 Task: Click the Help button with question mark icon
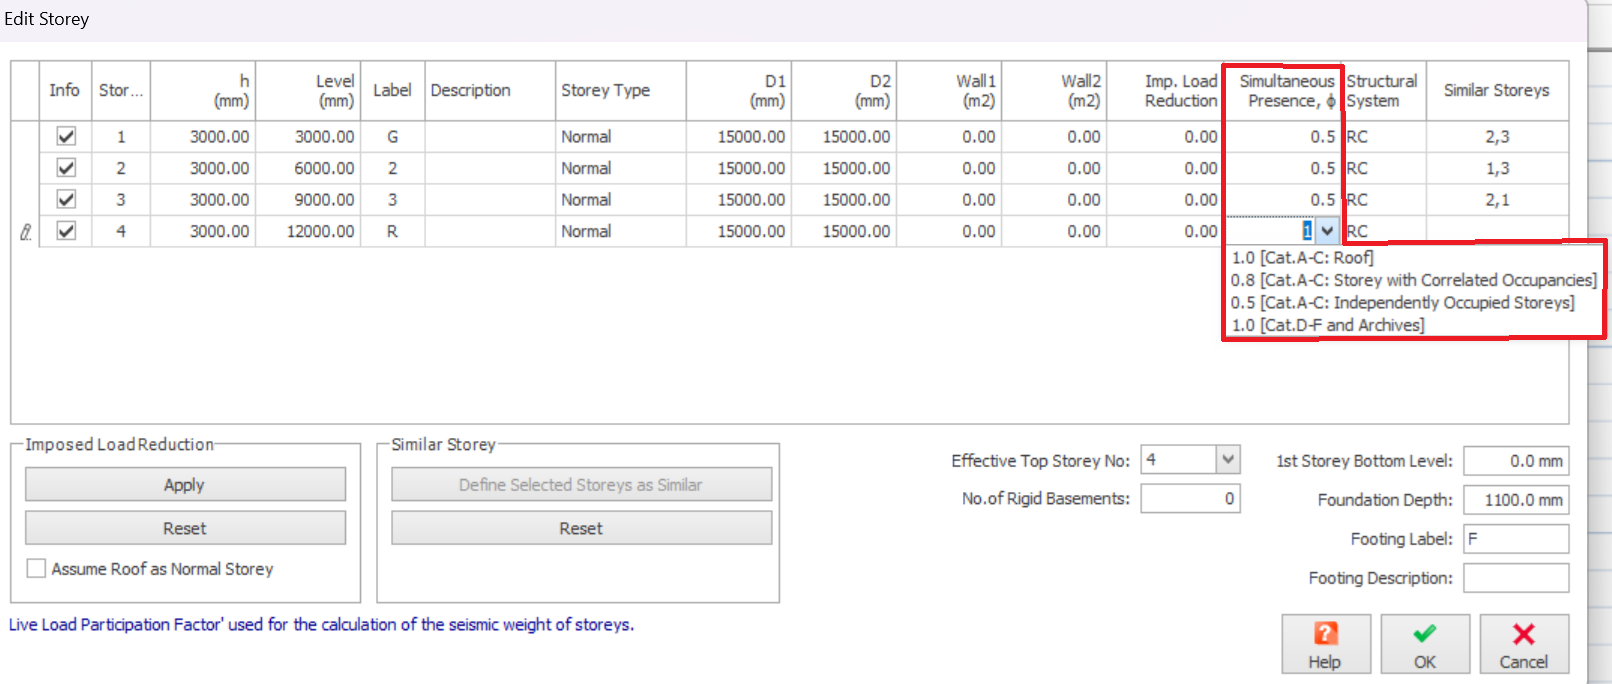1325,644
